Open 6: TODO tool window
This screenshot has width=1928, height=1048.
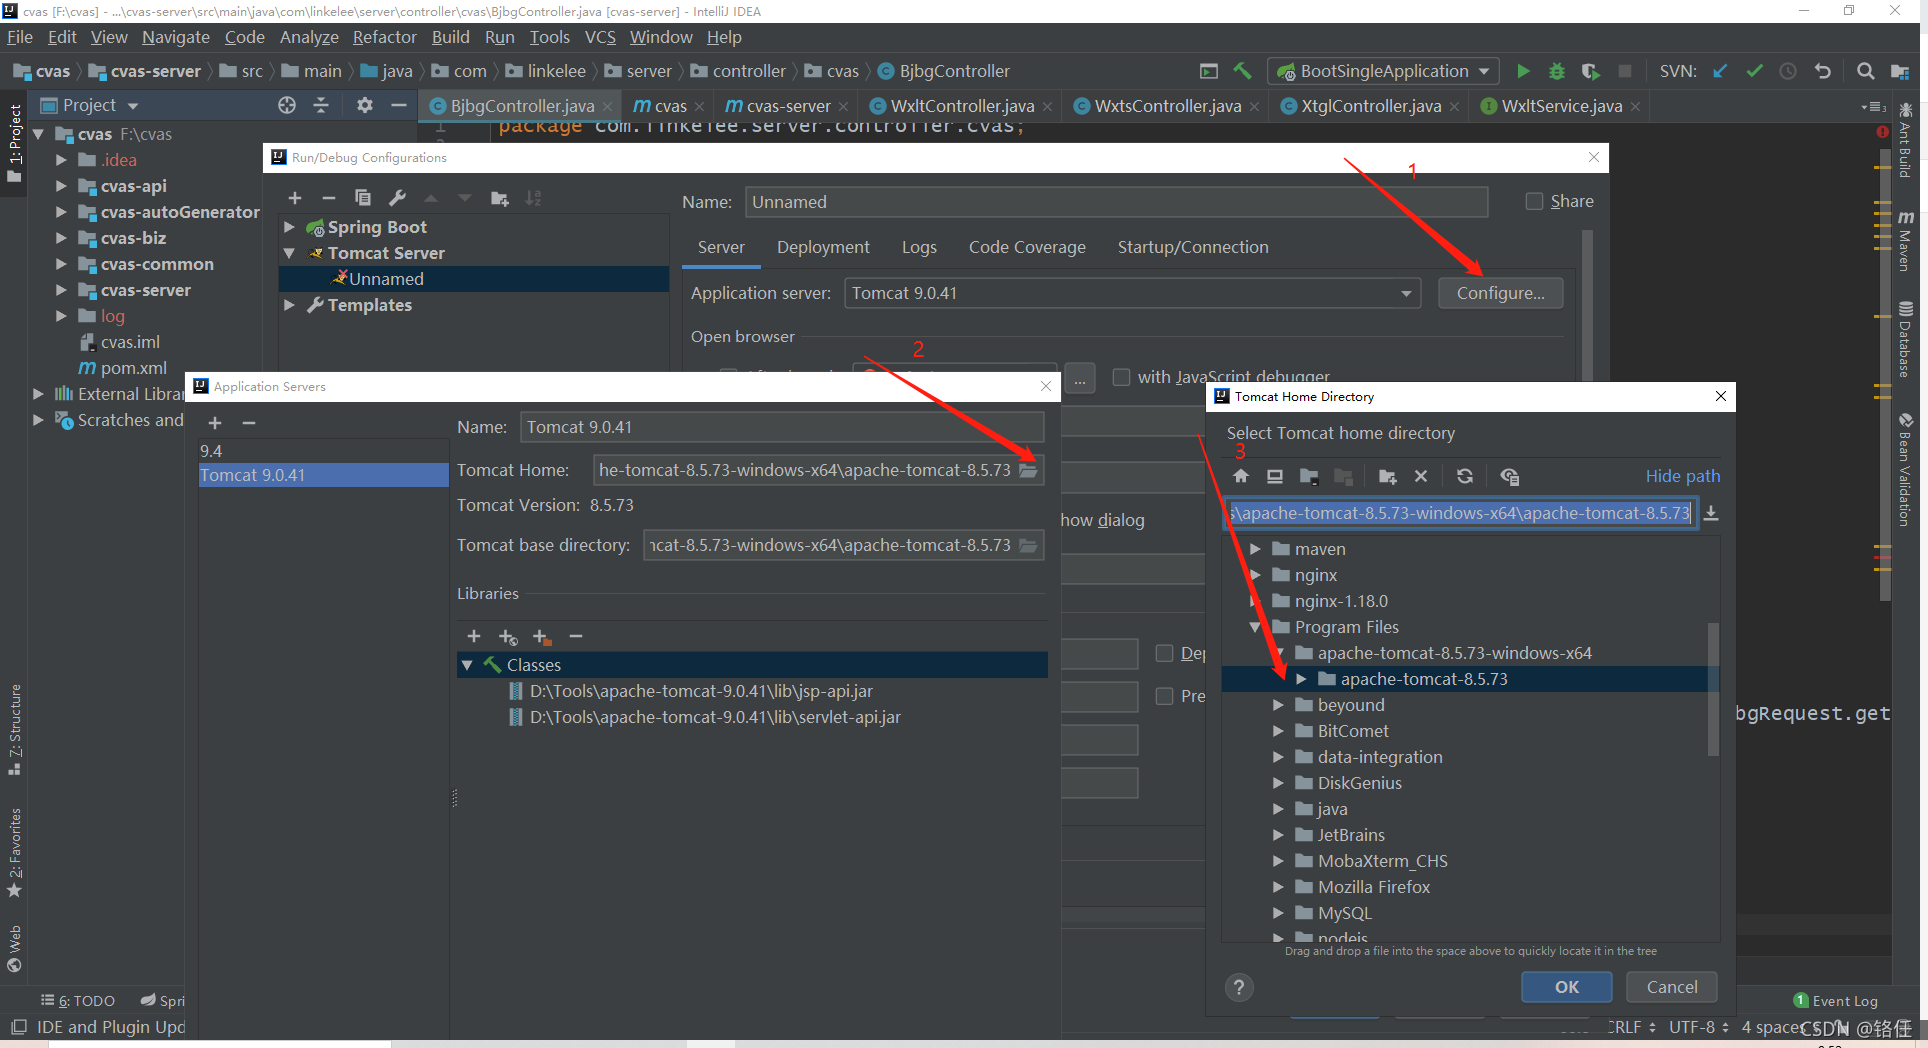(x=78, y=1001)
